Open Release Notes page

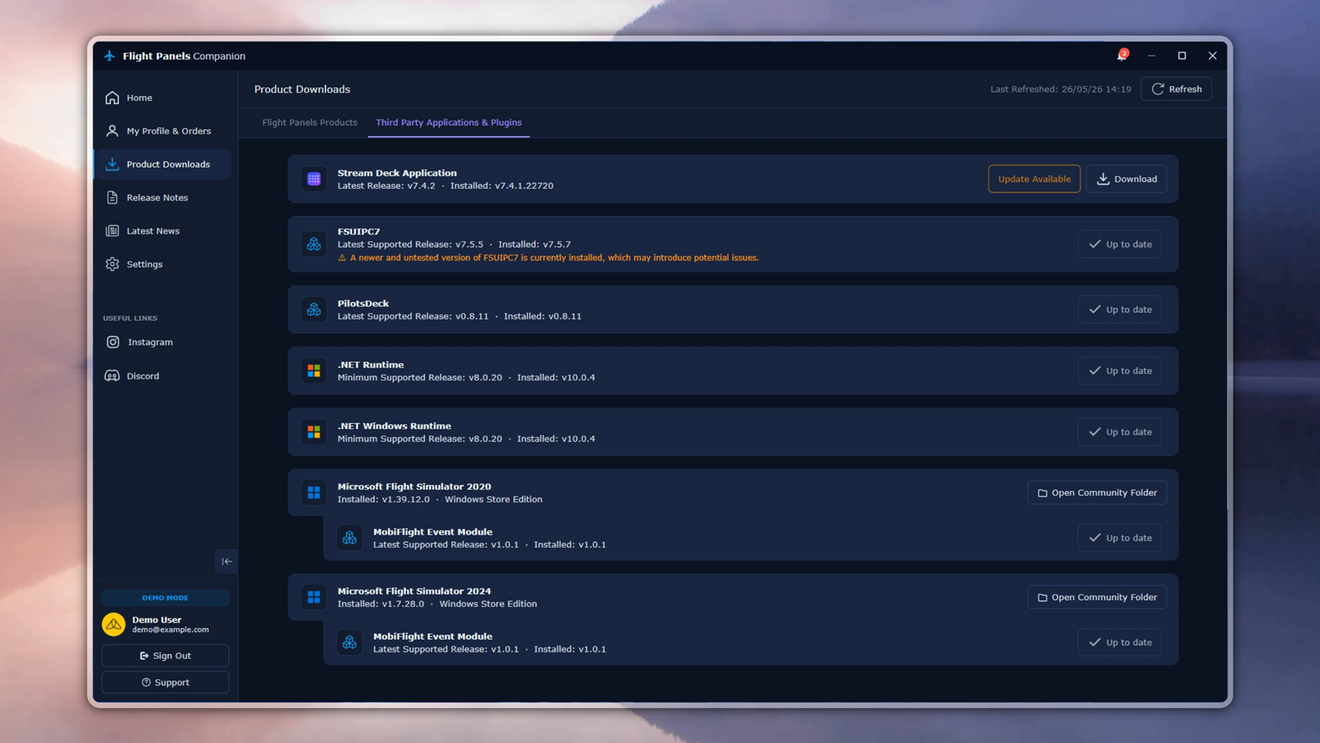point(163,198)
